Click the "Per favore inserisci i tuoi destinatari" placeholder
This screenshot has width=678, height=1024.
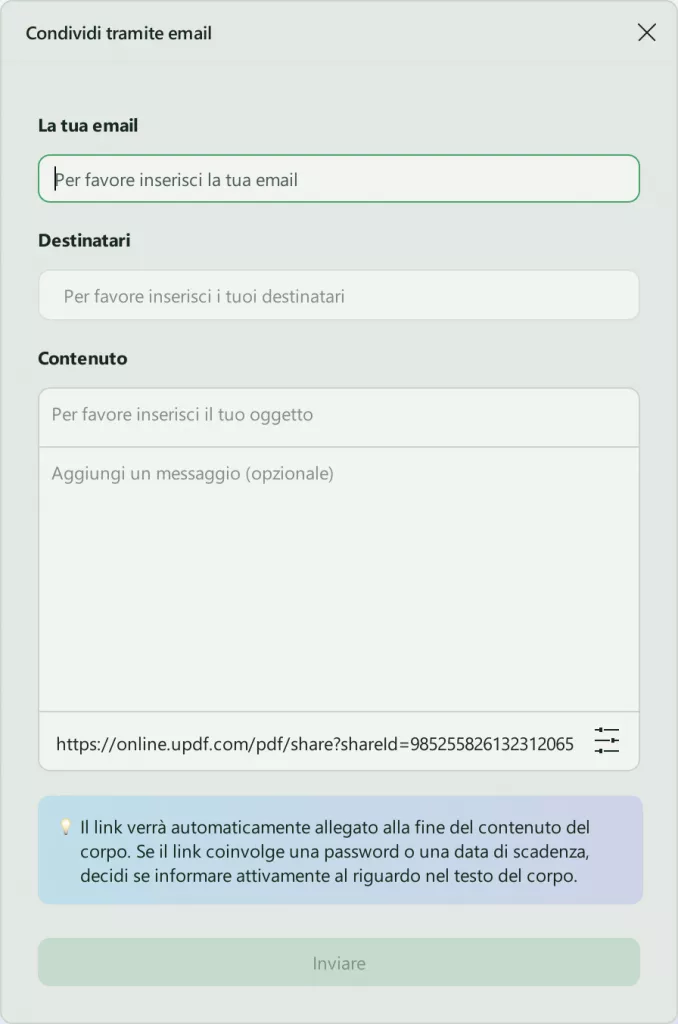point(204,297)
